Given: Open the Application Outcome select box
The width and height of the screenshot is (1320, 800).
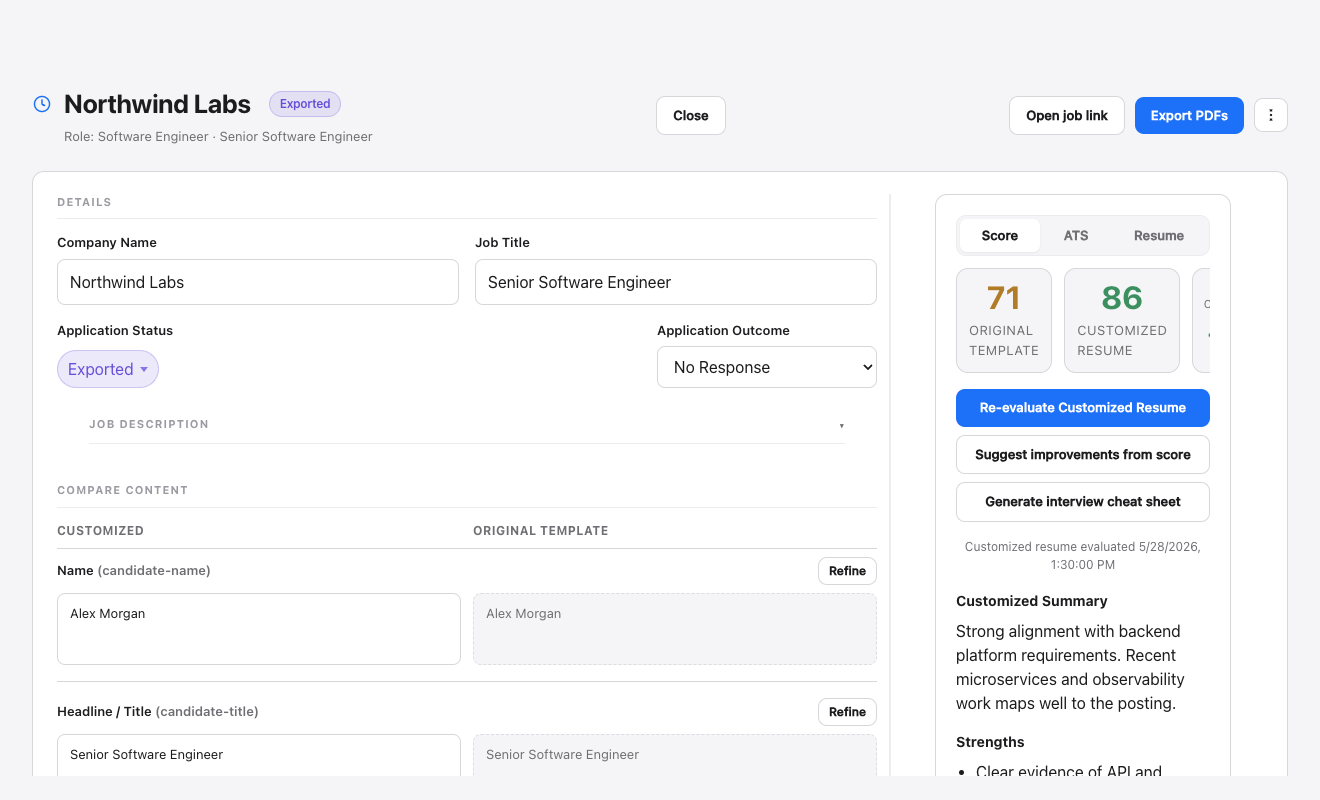Looking at the screenshot, I should pos(767,367).
